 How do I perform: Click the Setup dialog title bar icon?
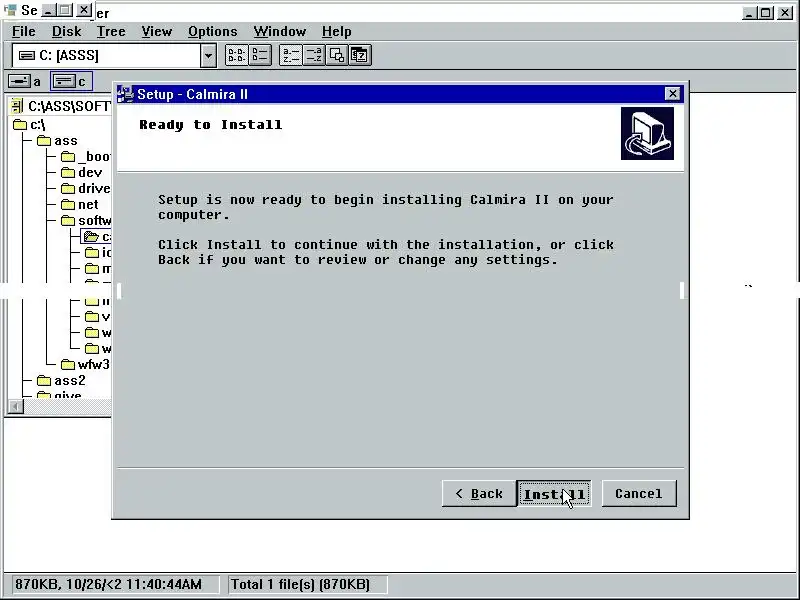[x=126, y=94]
